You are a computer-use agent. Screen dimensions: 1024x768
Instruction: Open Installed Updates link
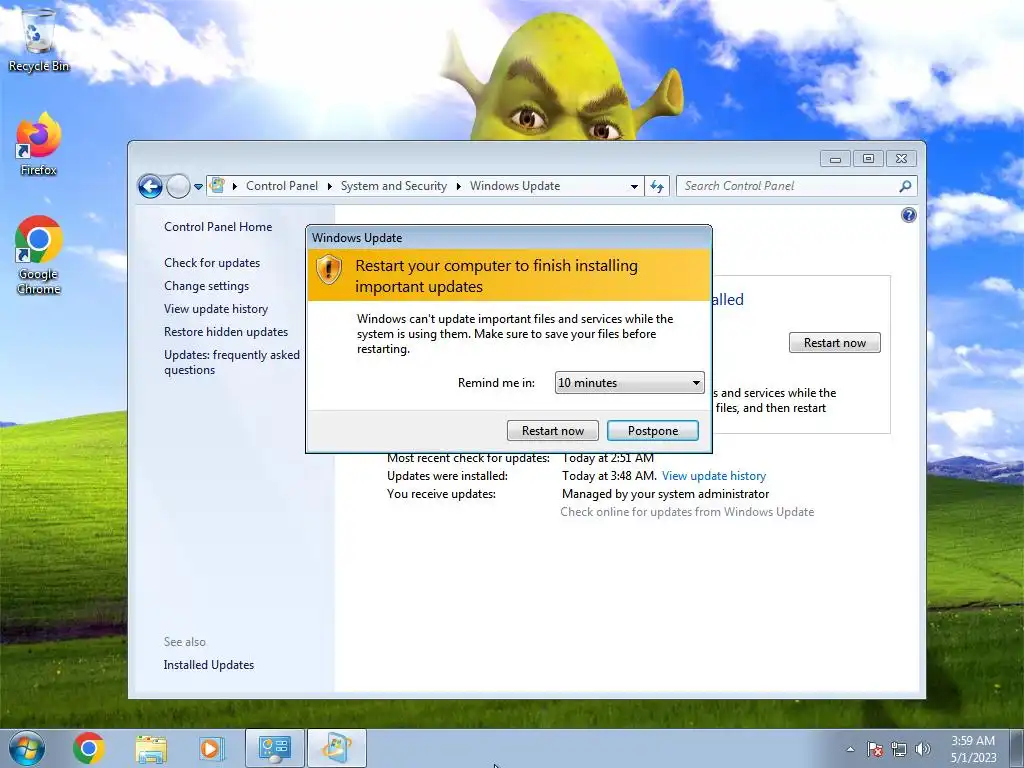pos(208,665)
